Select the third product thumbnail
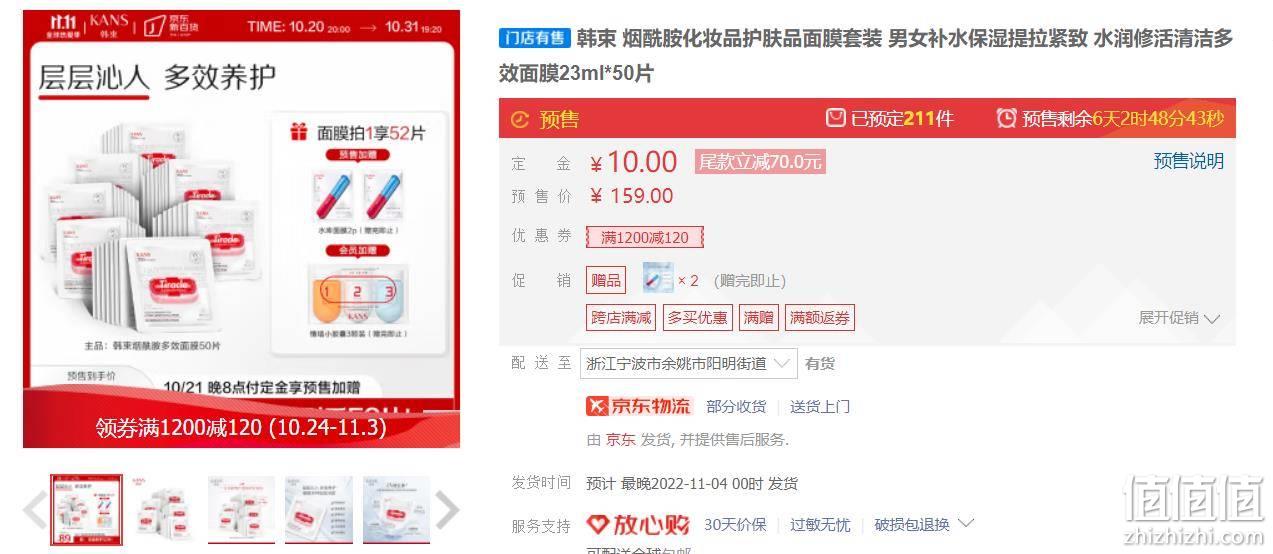1273x554 pixels. (241, 510)
